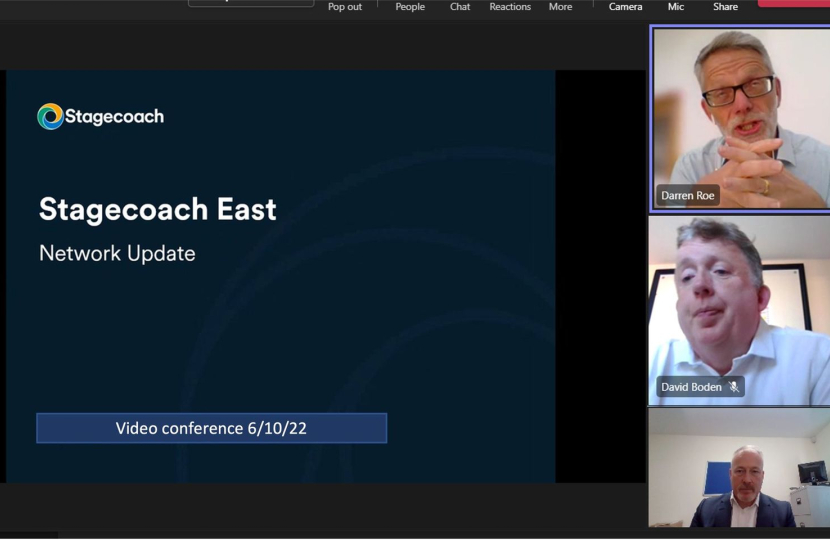Select David Boden's video tile

(x=739, y=311)
